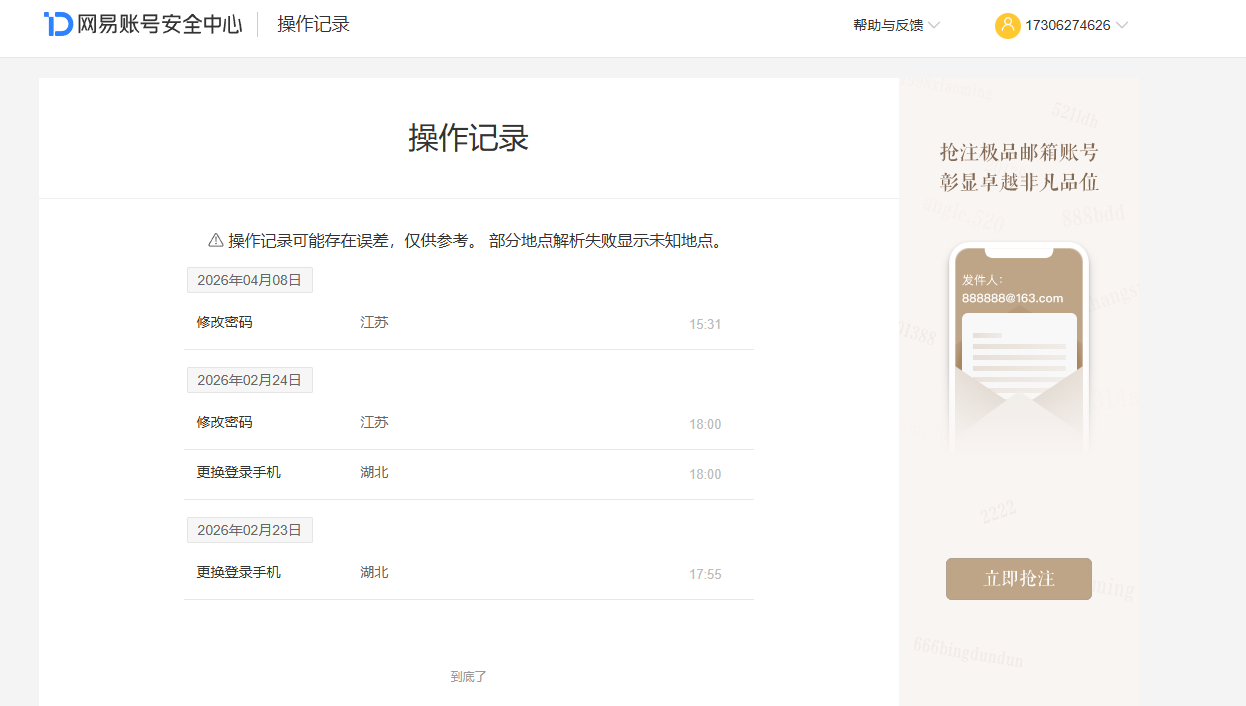The width and height of the screenshot is (1246, 706).
Task: Click 修改密码 entry at 15:31
Action: 224,322
